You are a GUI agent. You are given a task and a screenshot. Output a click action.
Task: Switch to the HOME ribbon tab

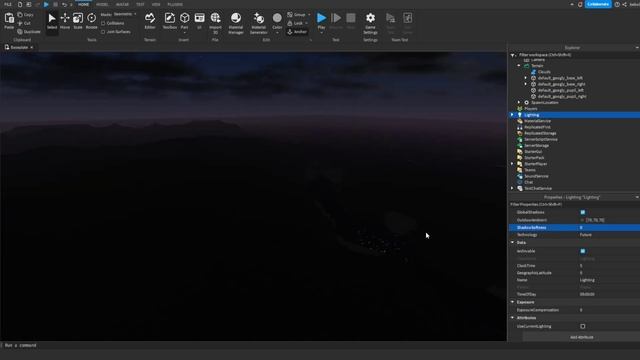83,4
